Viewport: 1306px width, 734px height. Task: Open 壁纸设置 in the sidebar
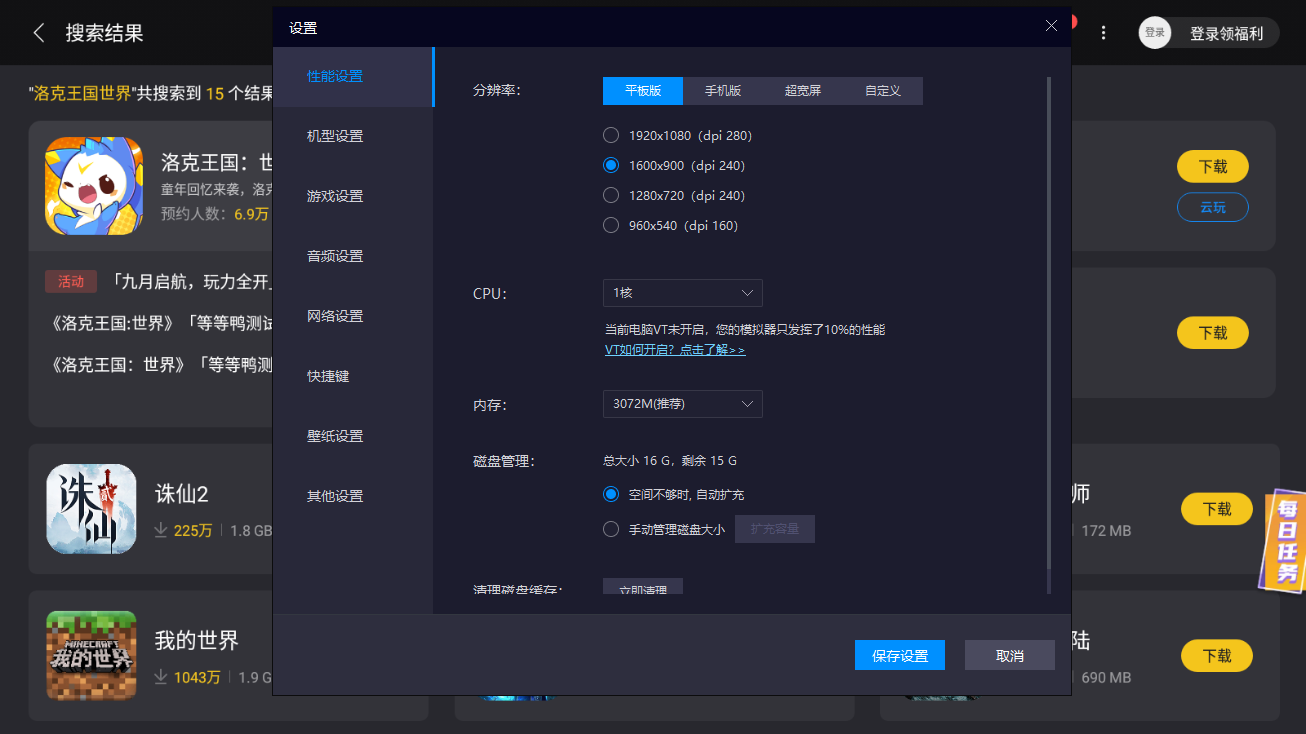pyautogui.click(x=354, y=436)
